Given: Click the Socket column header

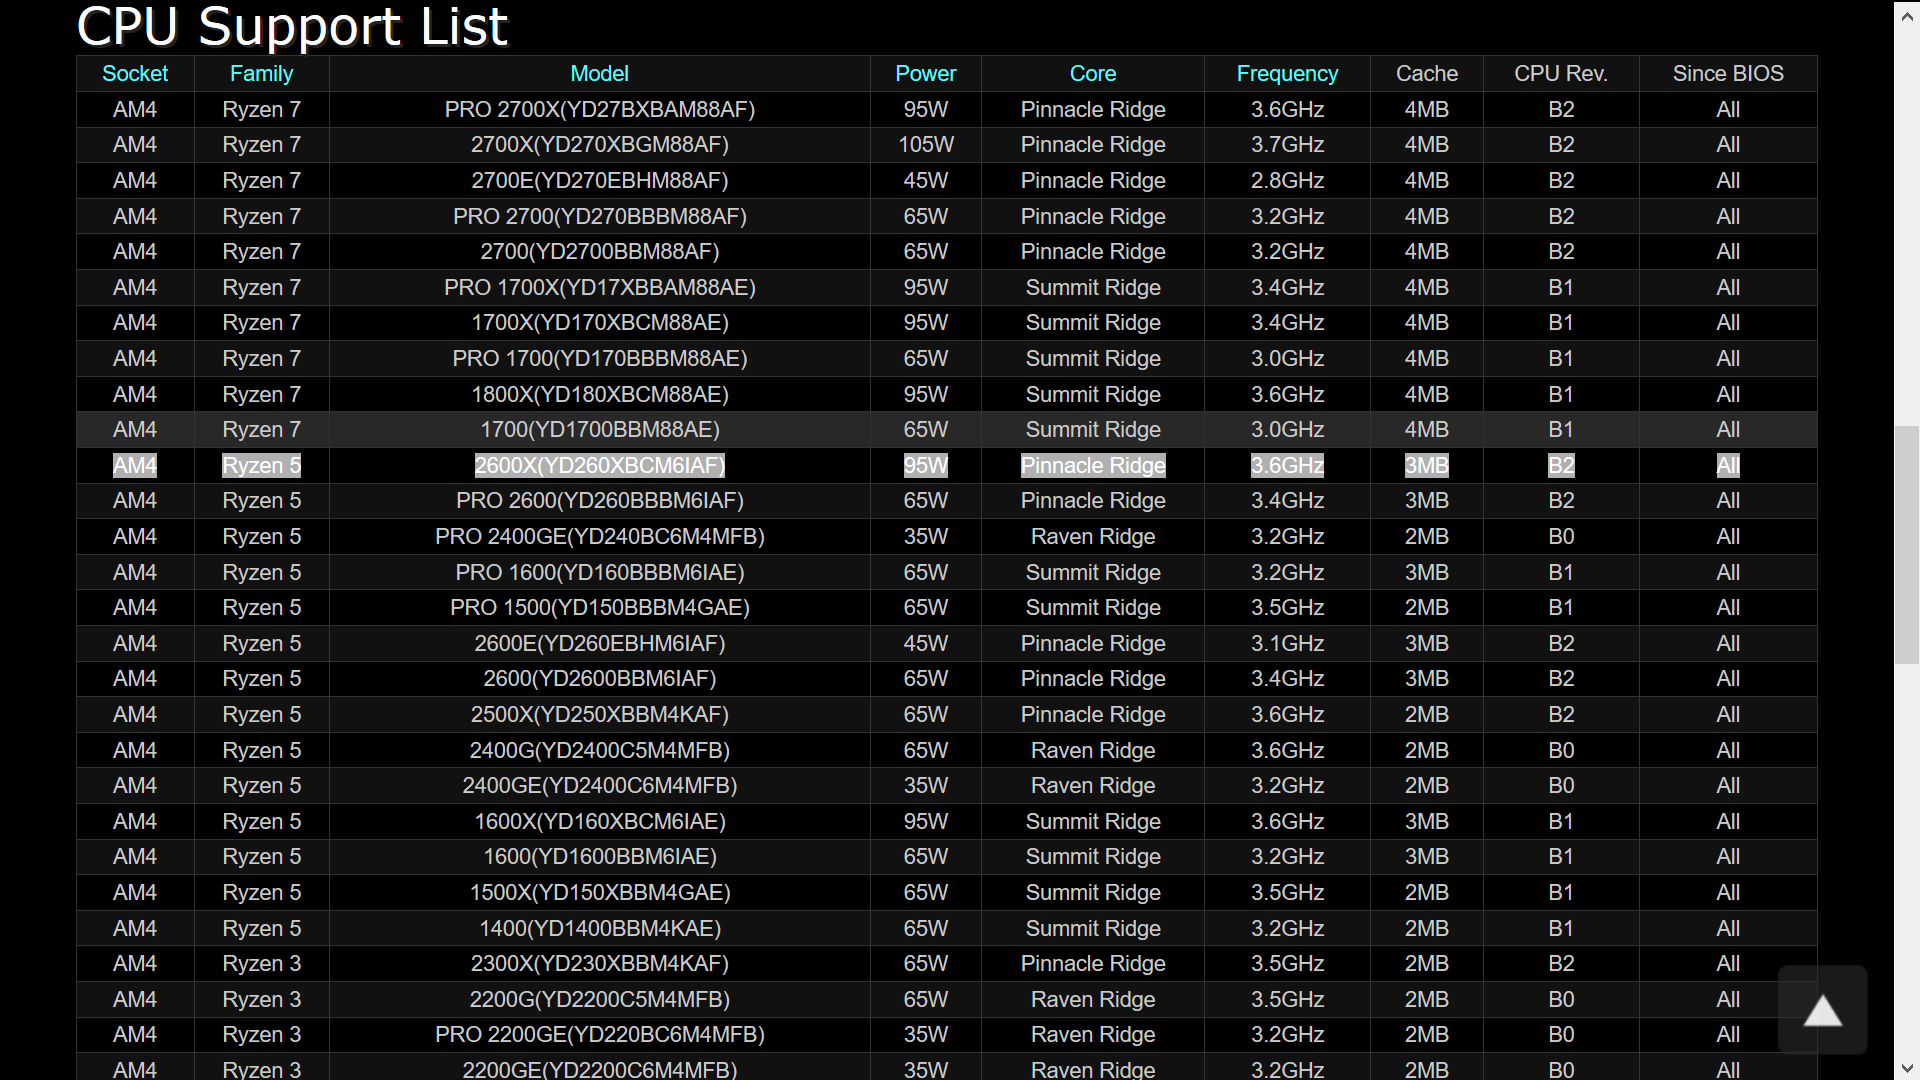Looking at the screenshot, I should (135, 74).
